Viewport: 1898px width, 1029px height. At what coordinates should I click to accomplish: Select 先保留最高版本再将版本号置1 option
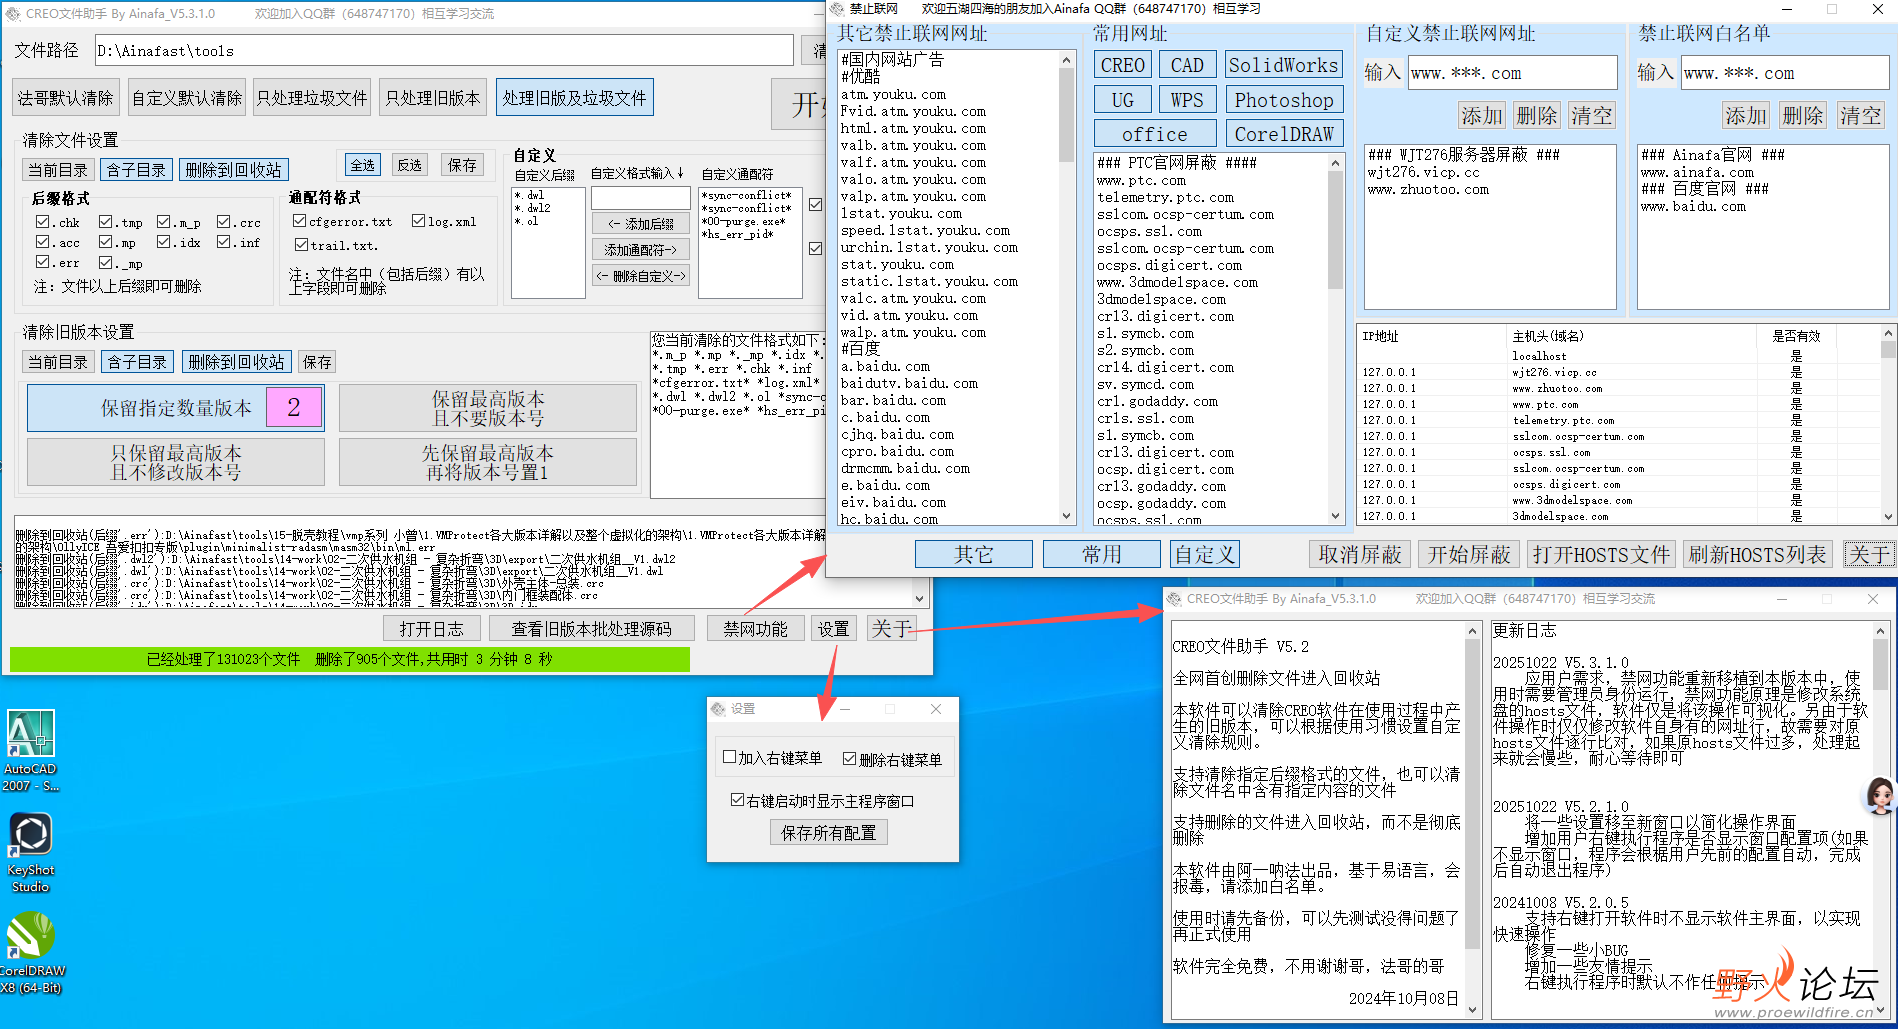click(488, 462)
